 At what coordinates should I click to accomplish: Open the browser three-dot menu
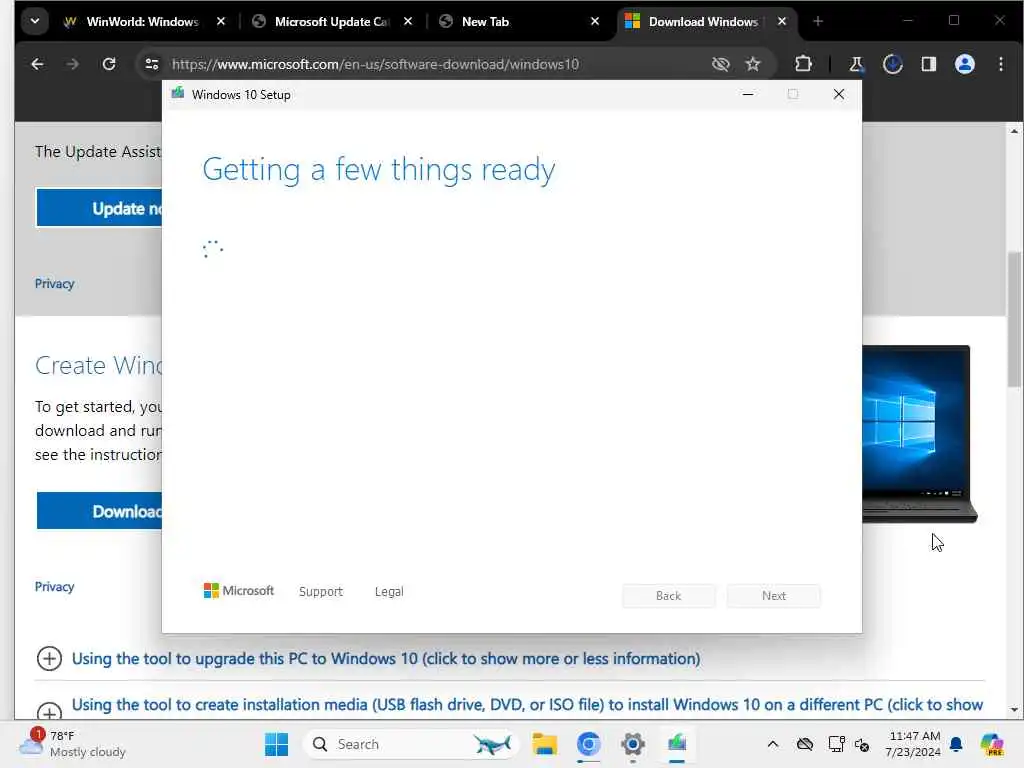[x=1001, y=64]
